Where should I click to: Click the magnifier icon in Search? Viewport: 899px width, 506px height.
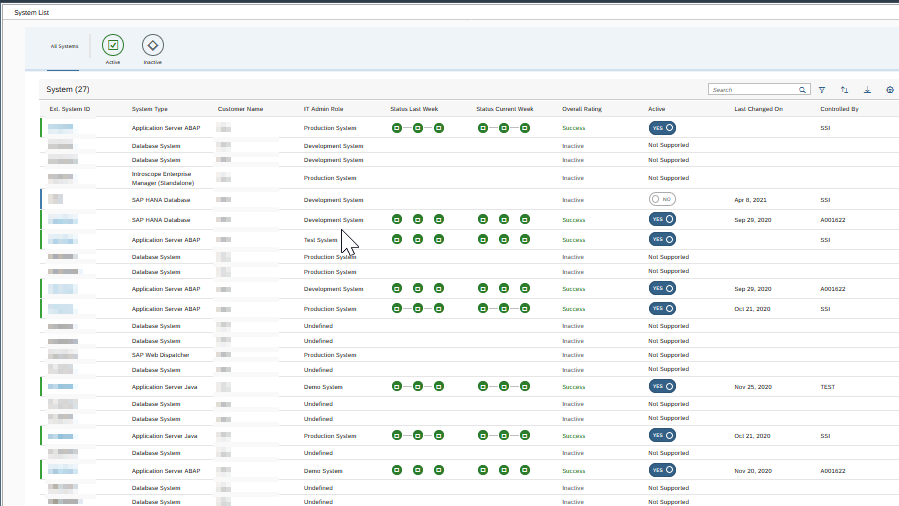tap(802, 90)
